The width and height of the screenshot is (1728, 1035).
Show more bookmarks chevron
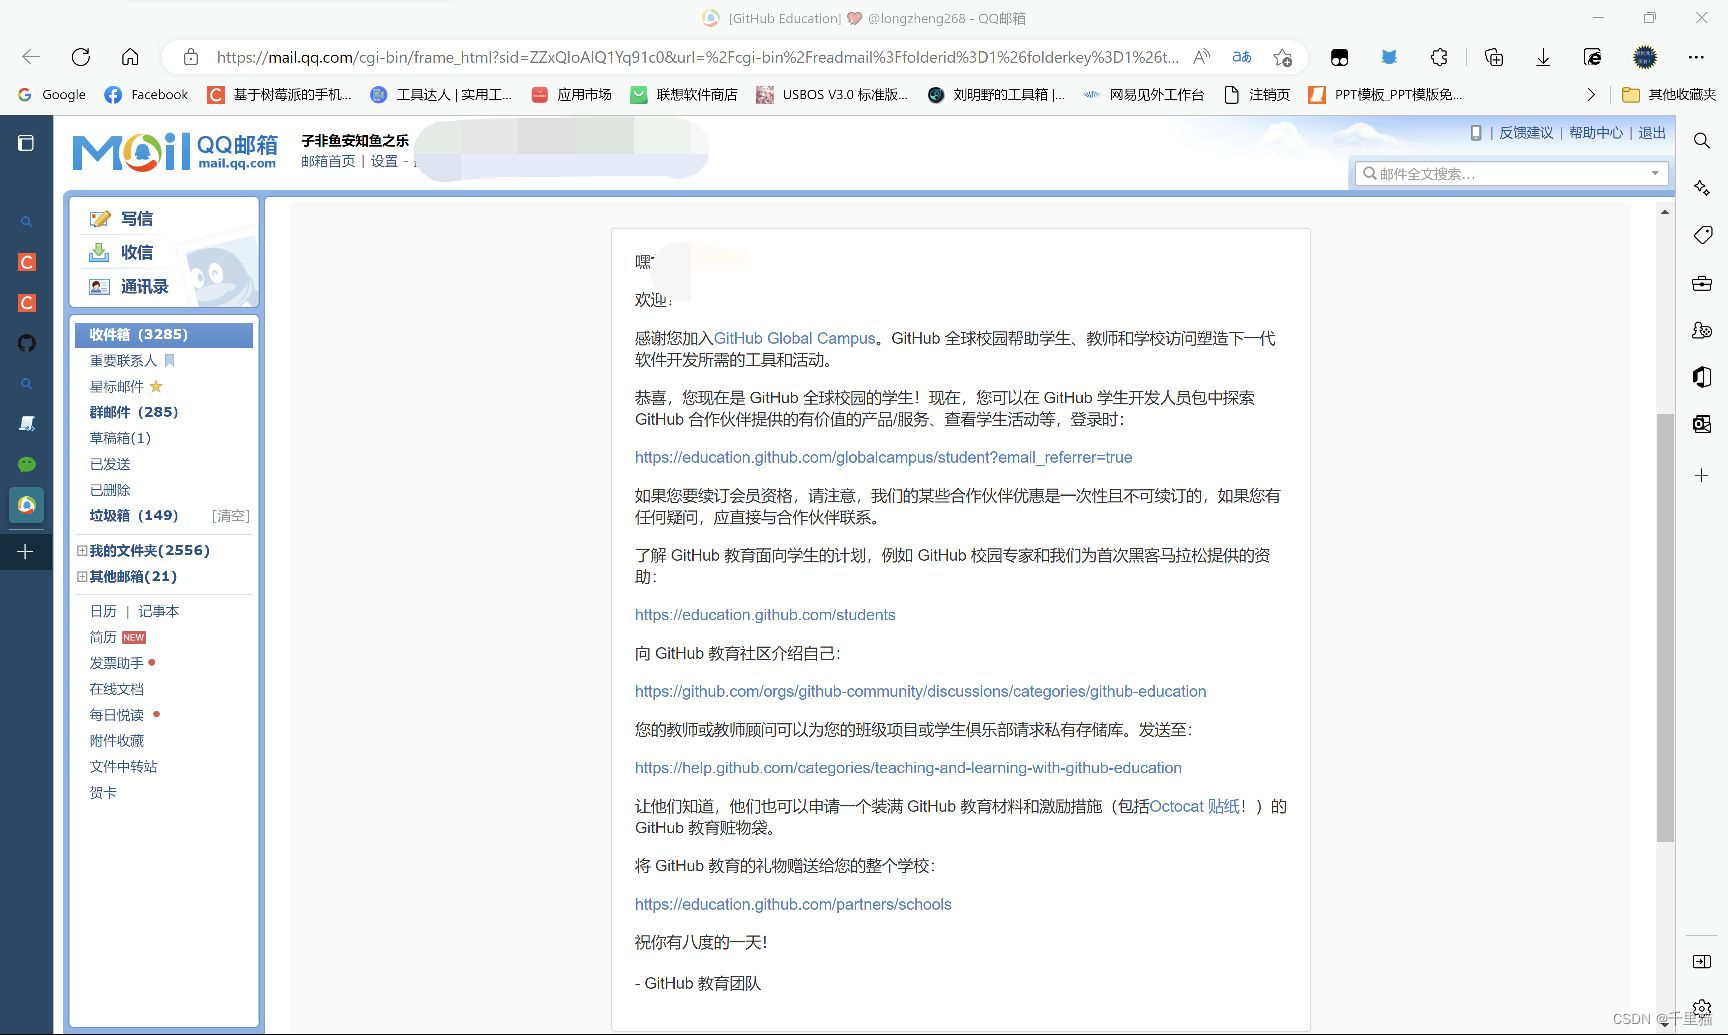[1591, 94]
